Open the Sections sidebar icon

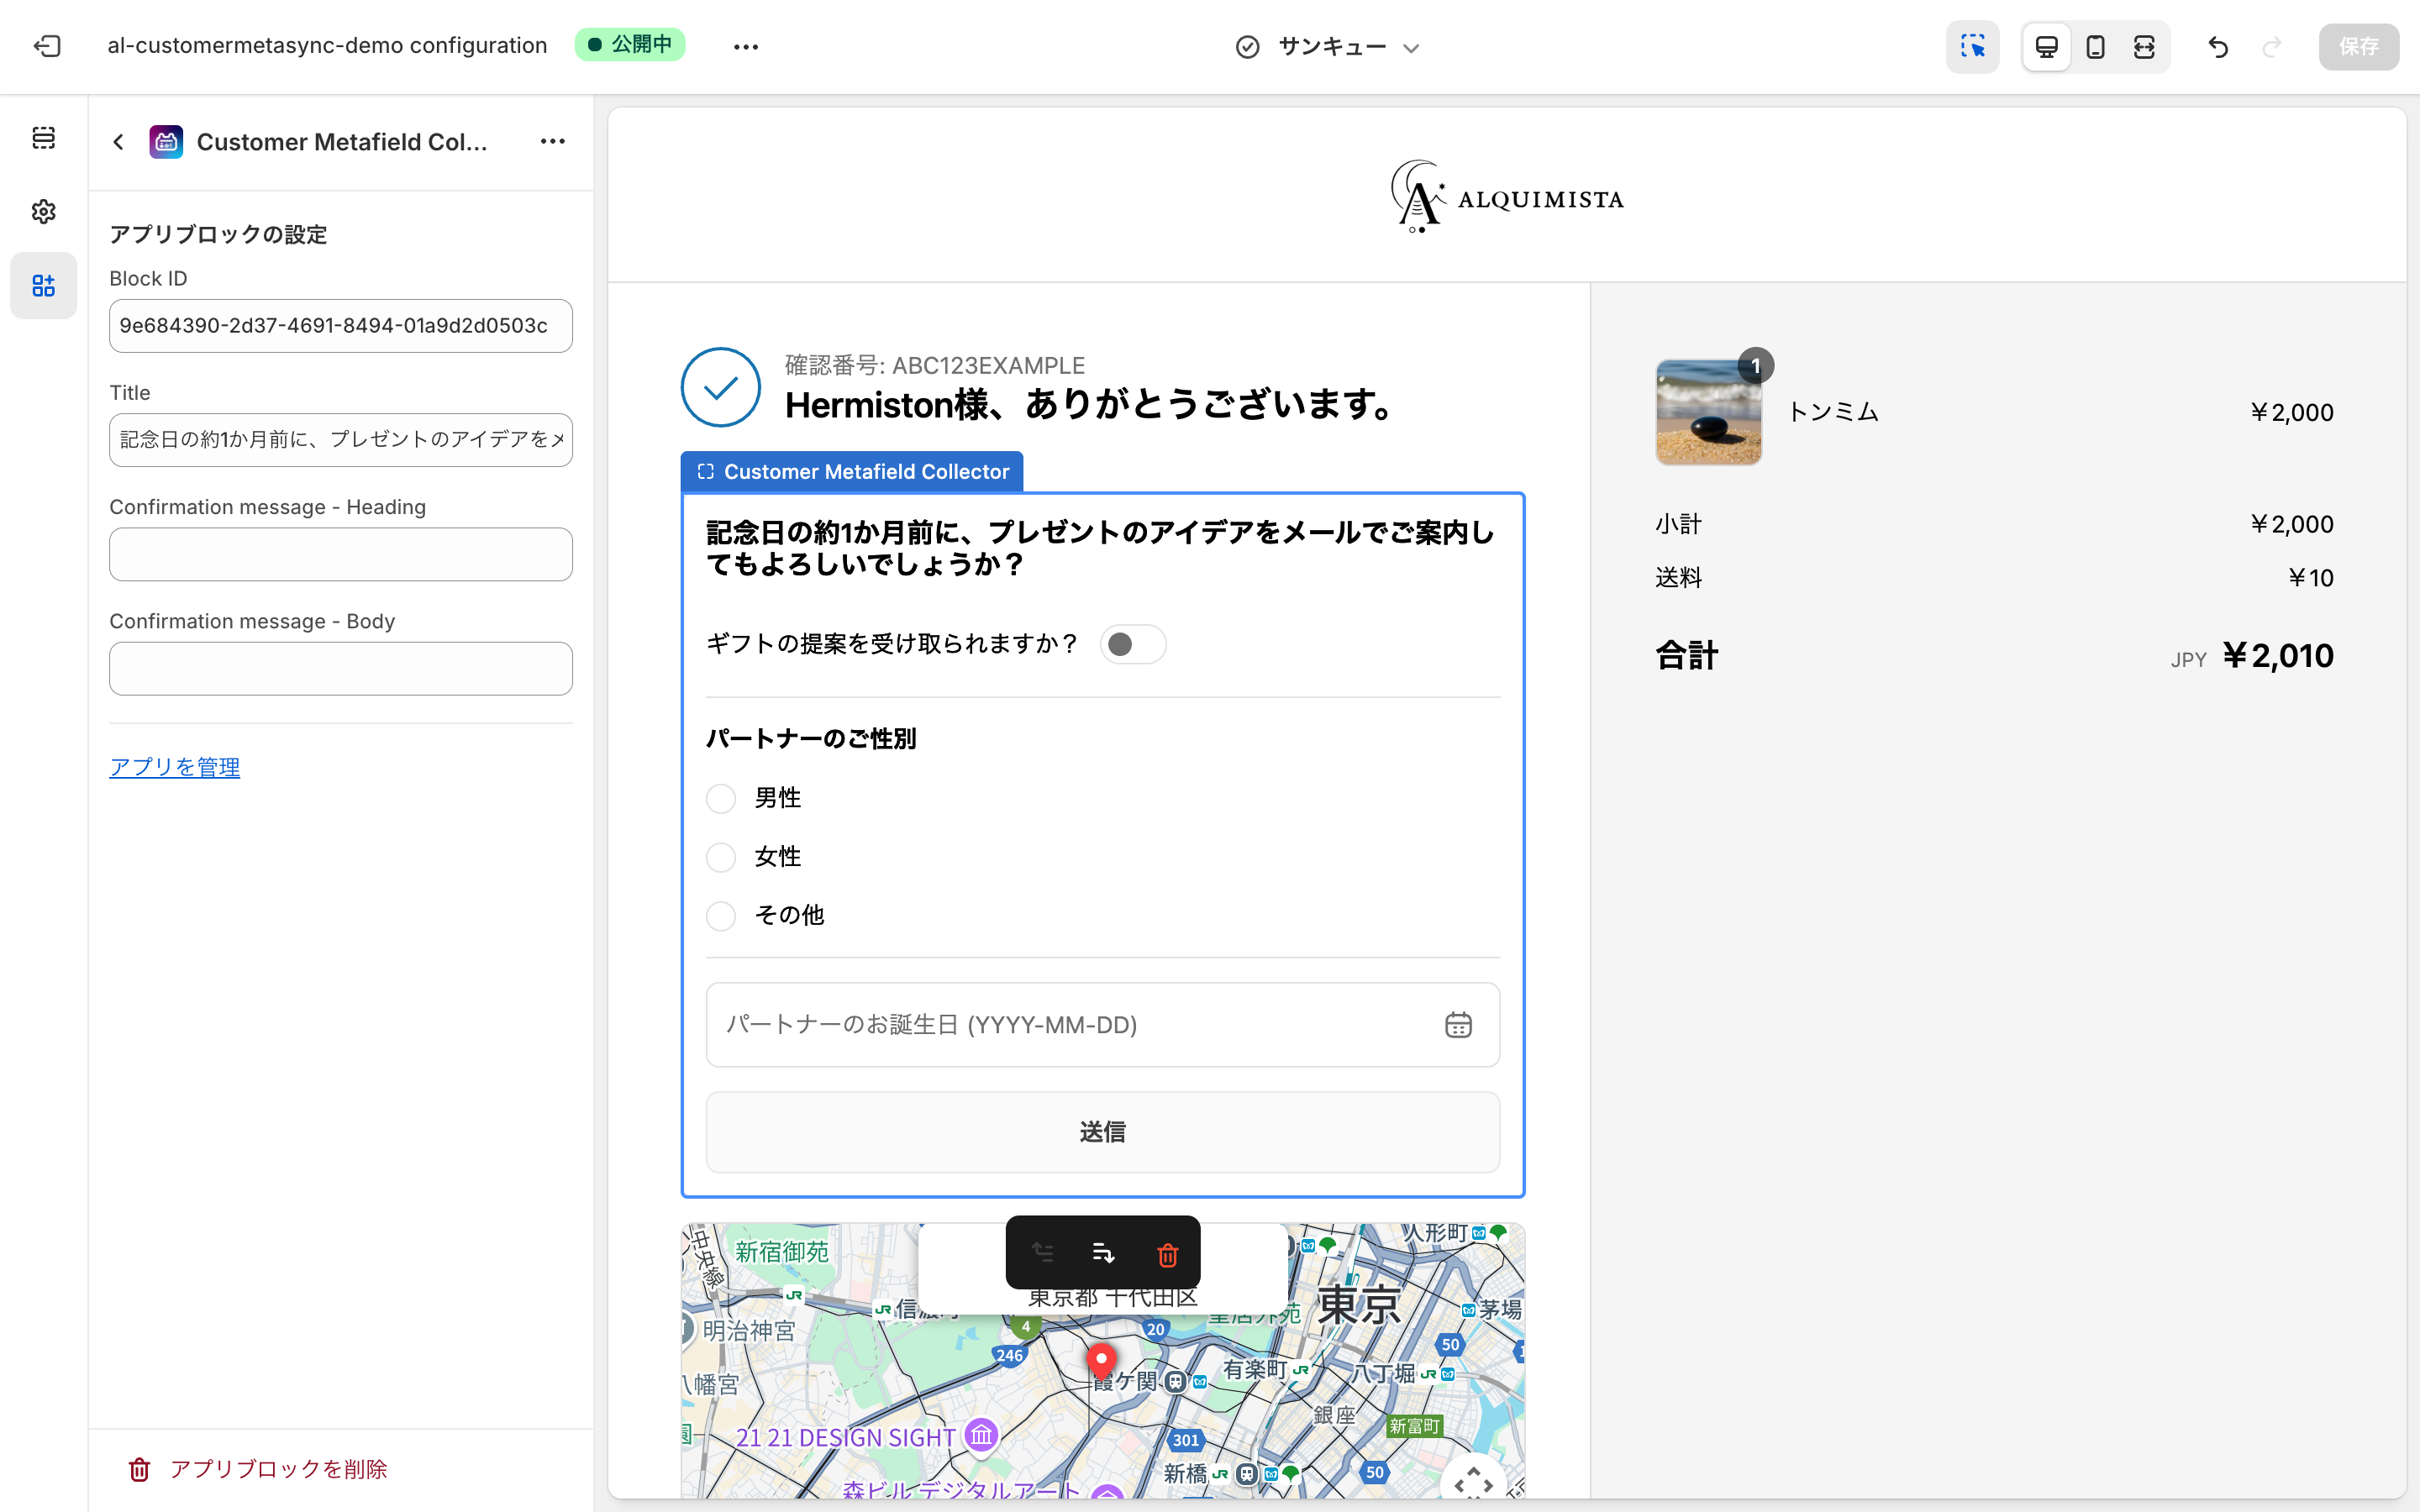click(44, 138)
